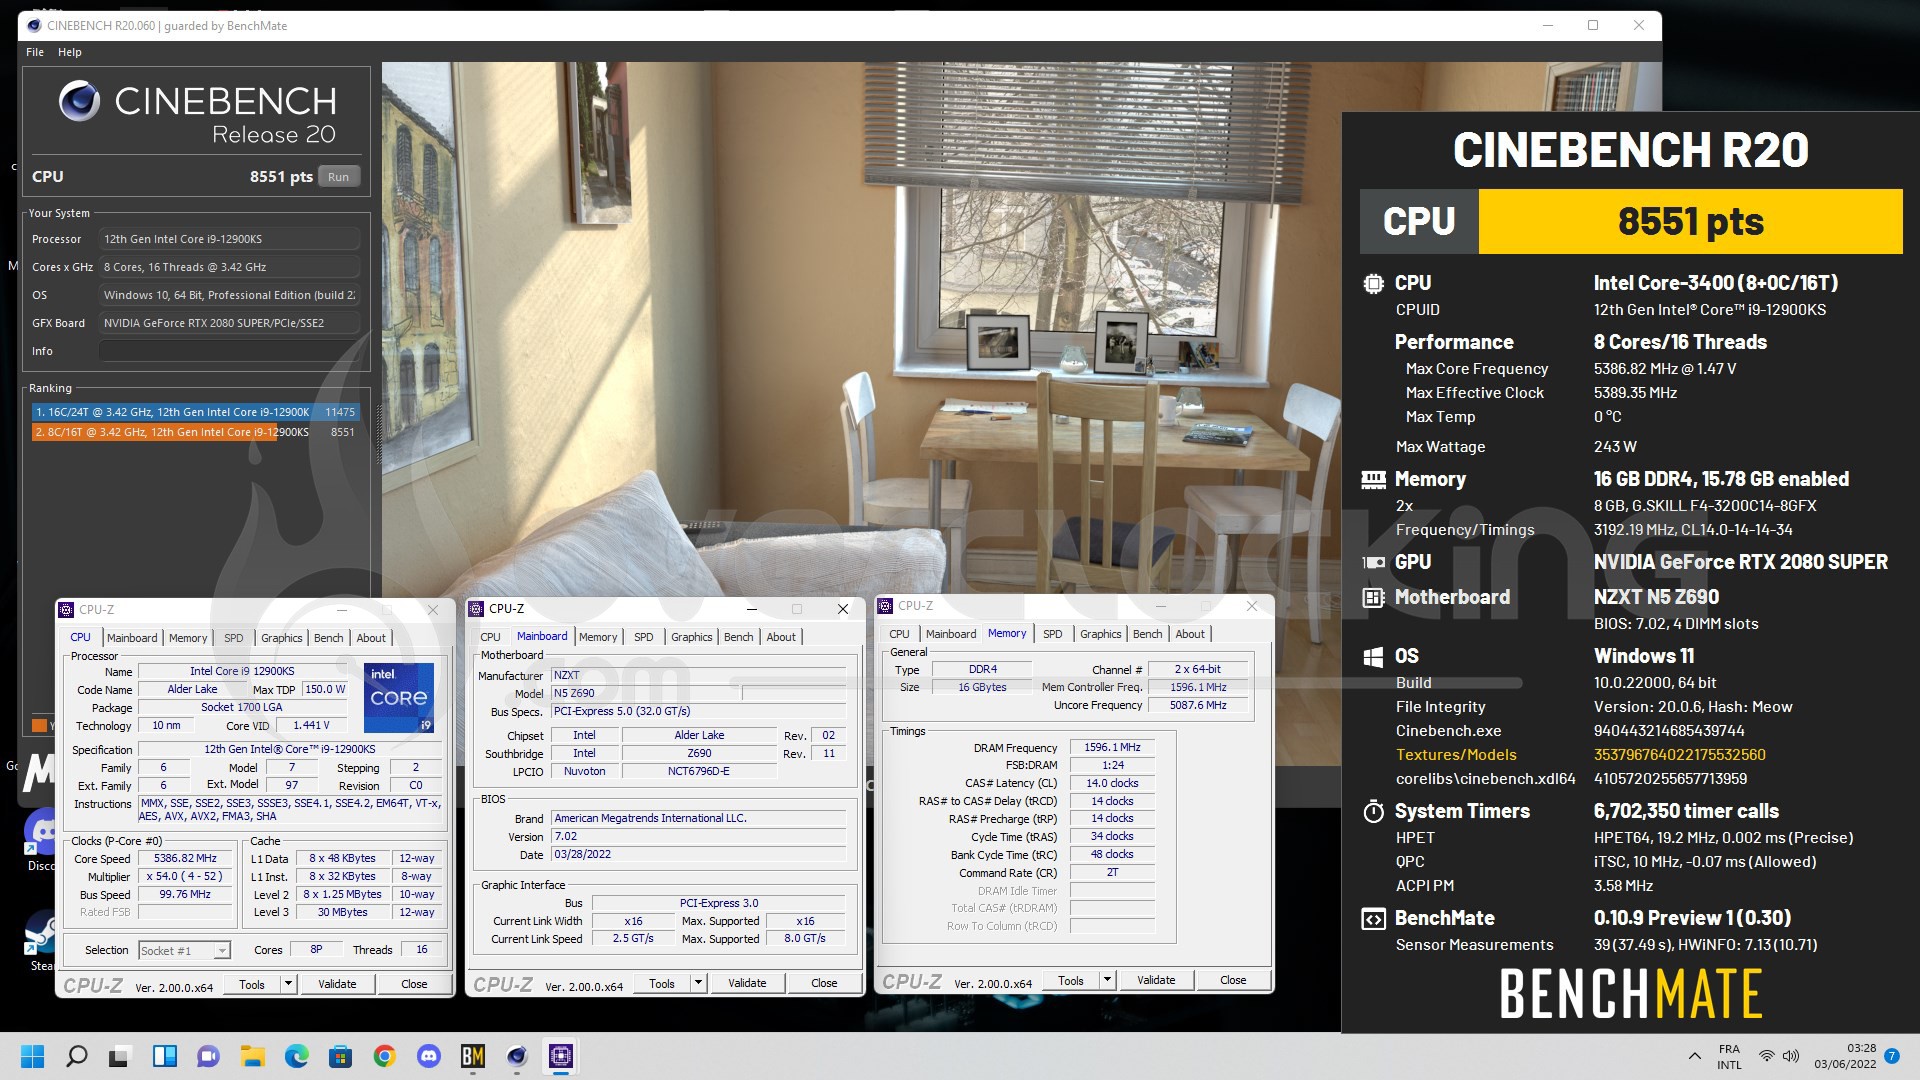
Task: Expand Tools arrow in right CPU-Z window
Action: [x=1107, y=980]
